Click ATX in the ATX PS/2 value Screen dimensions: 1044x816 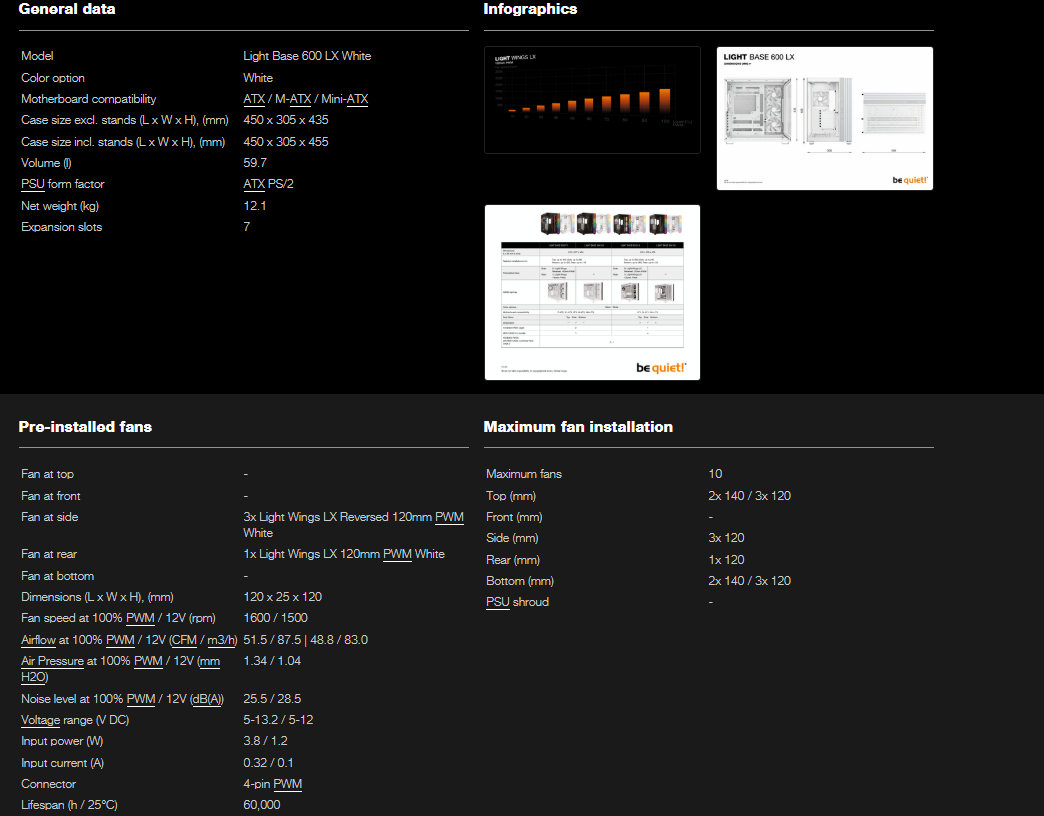[x=254, y=184]
